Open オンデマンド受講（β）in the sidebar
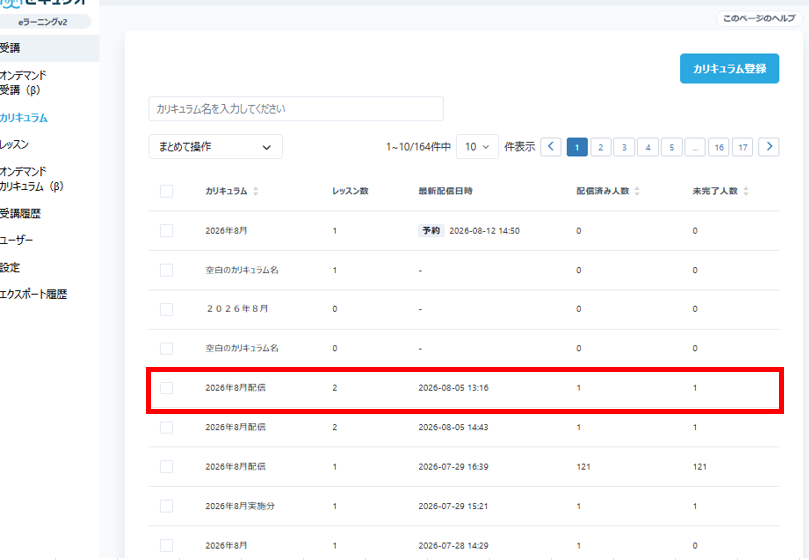Screen dimensions: 809x560 coord(23,83)
